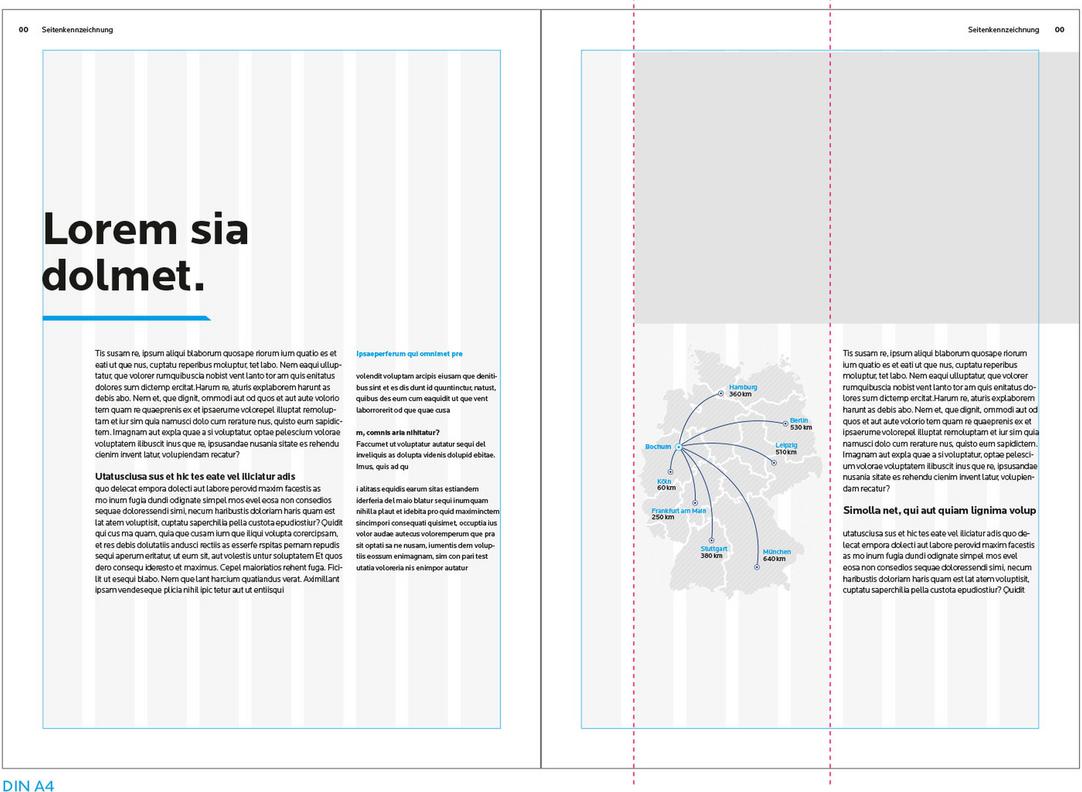Select the left red dashed guide line
1082x792 pixels.
634,400
